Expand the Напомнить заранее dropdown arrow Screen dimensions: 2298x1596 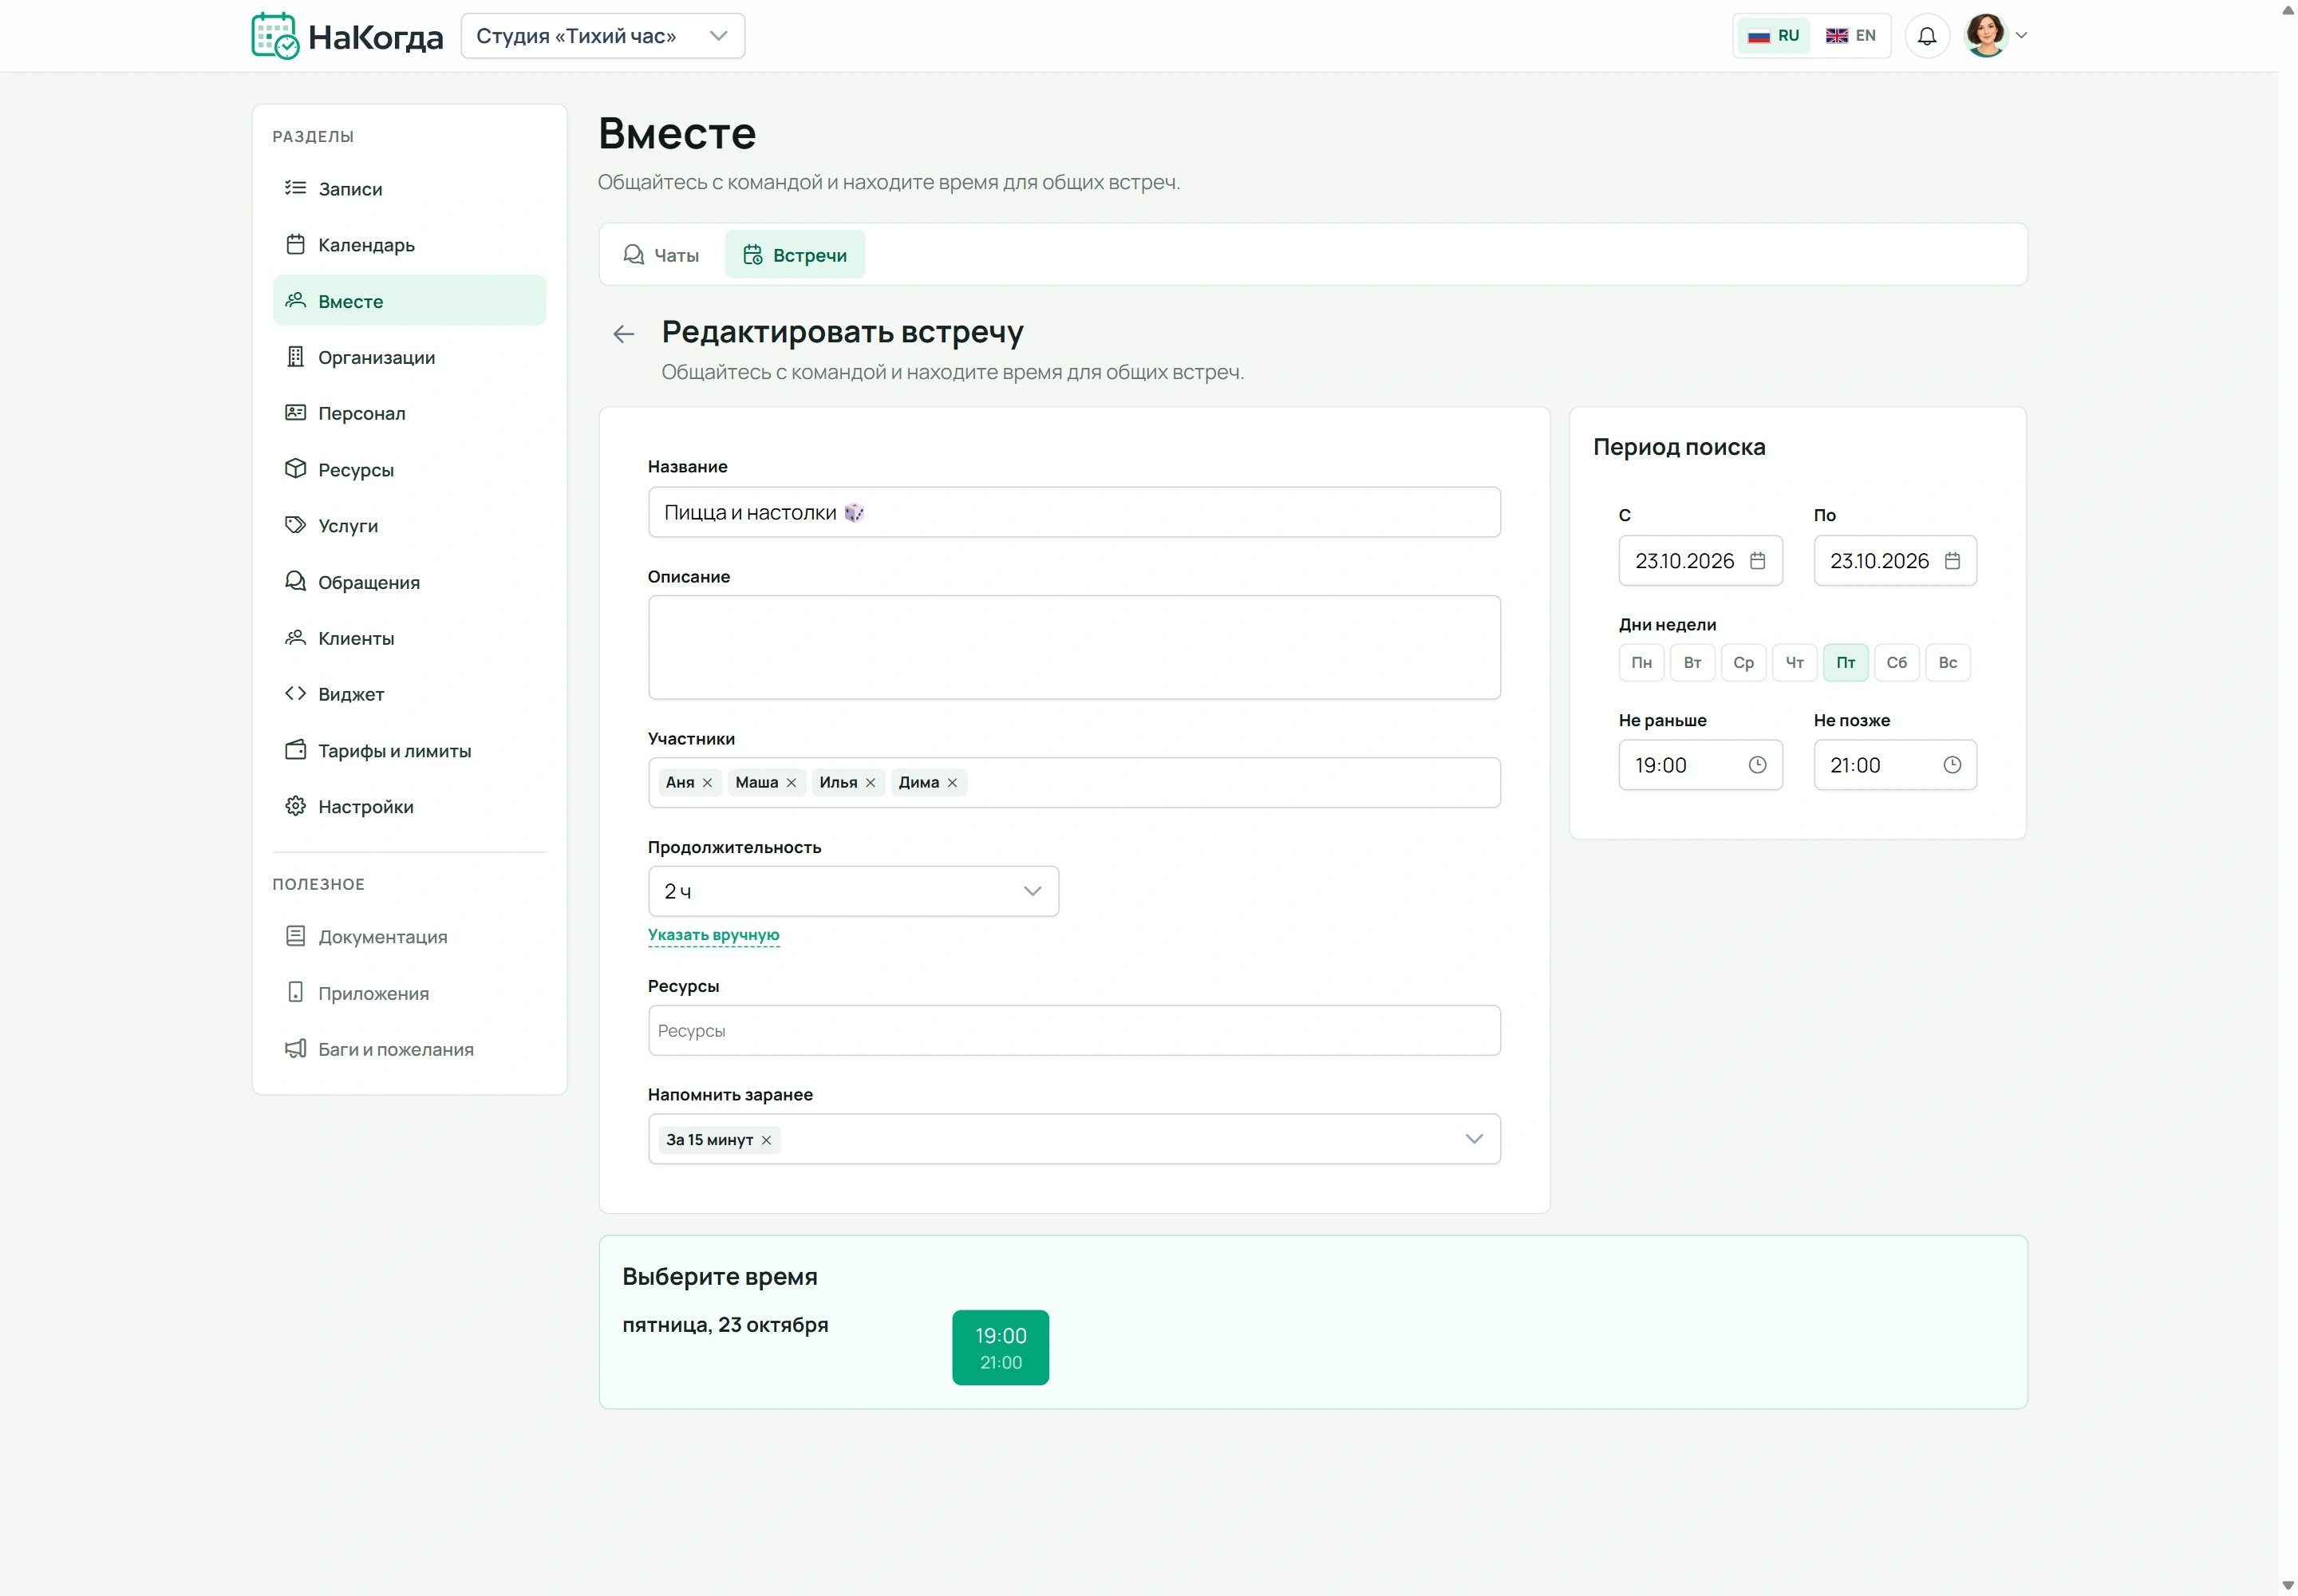coord(1473,1139)
